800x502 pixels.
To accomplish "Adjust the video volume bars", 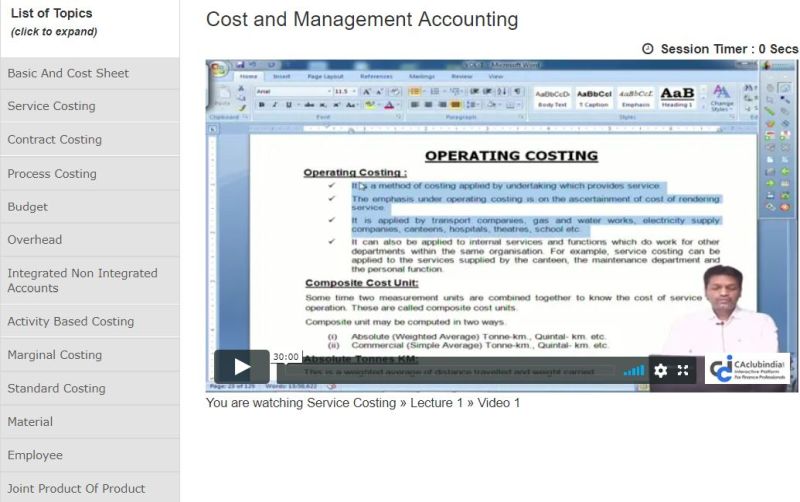I will click(x=634, y=371).
